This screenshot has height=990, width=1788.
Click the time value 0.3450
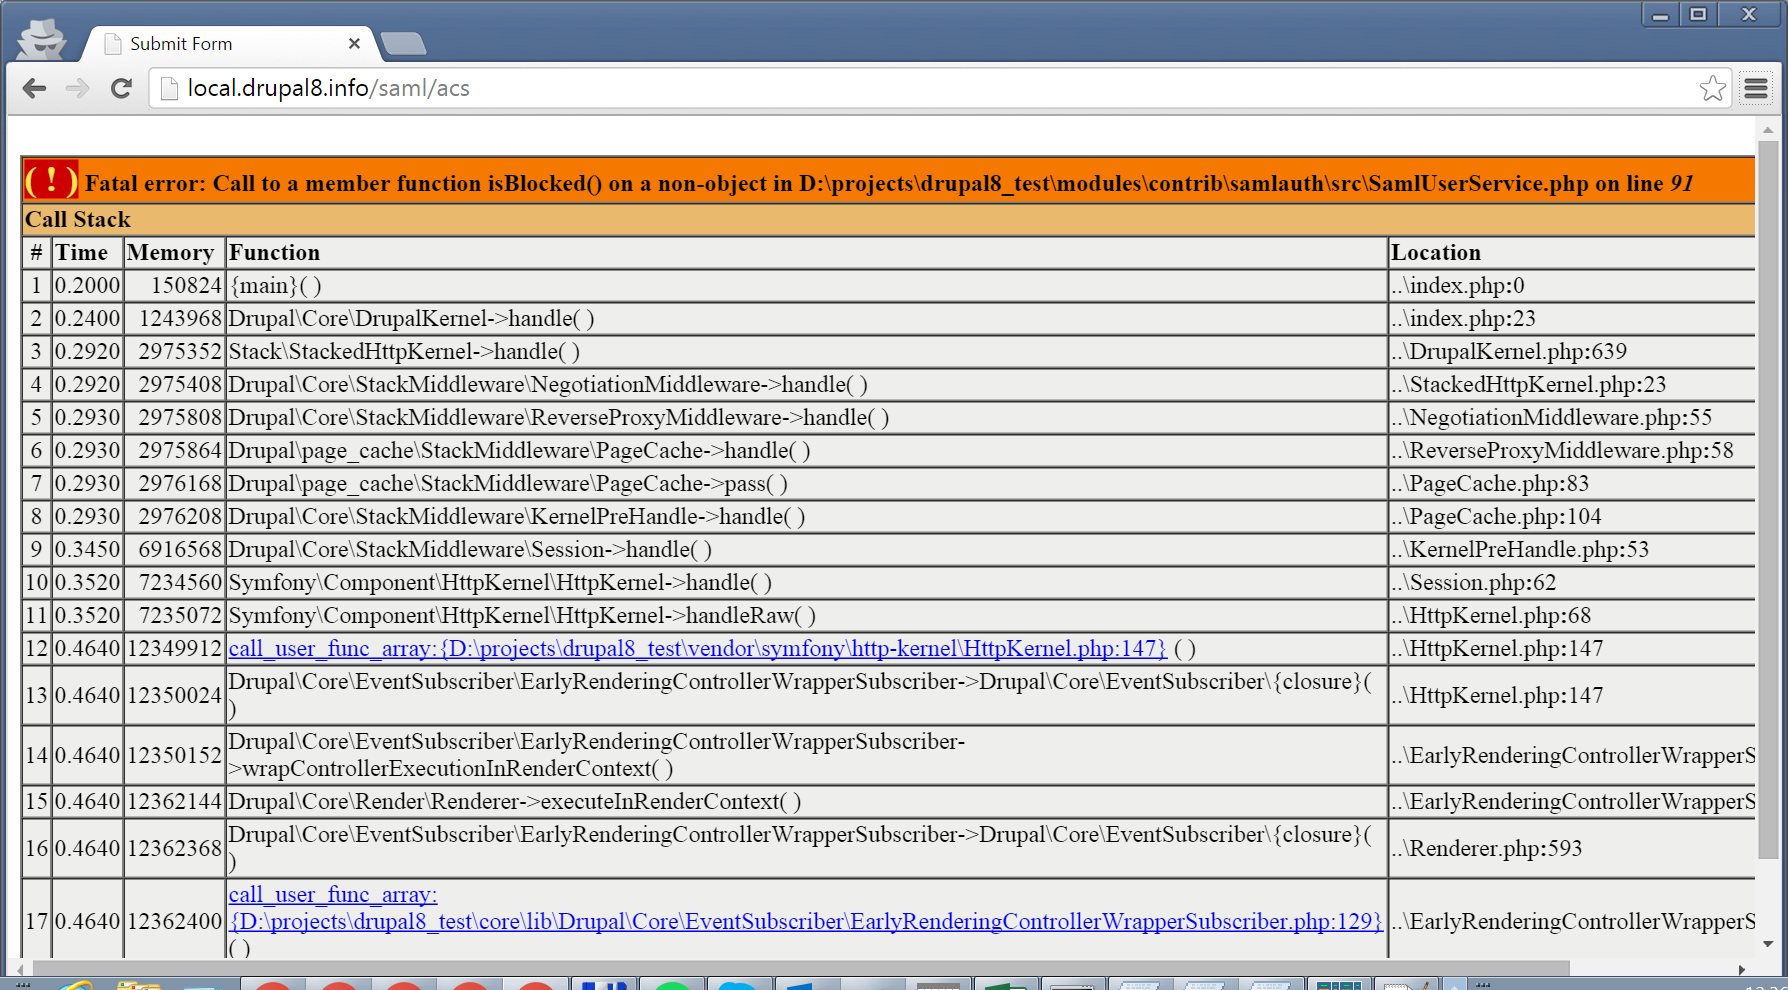[x=88, y=549]
